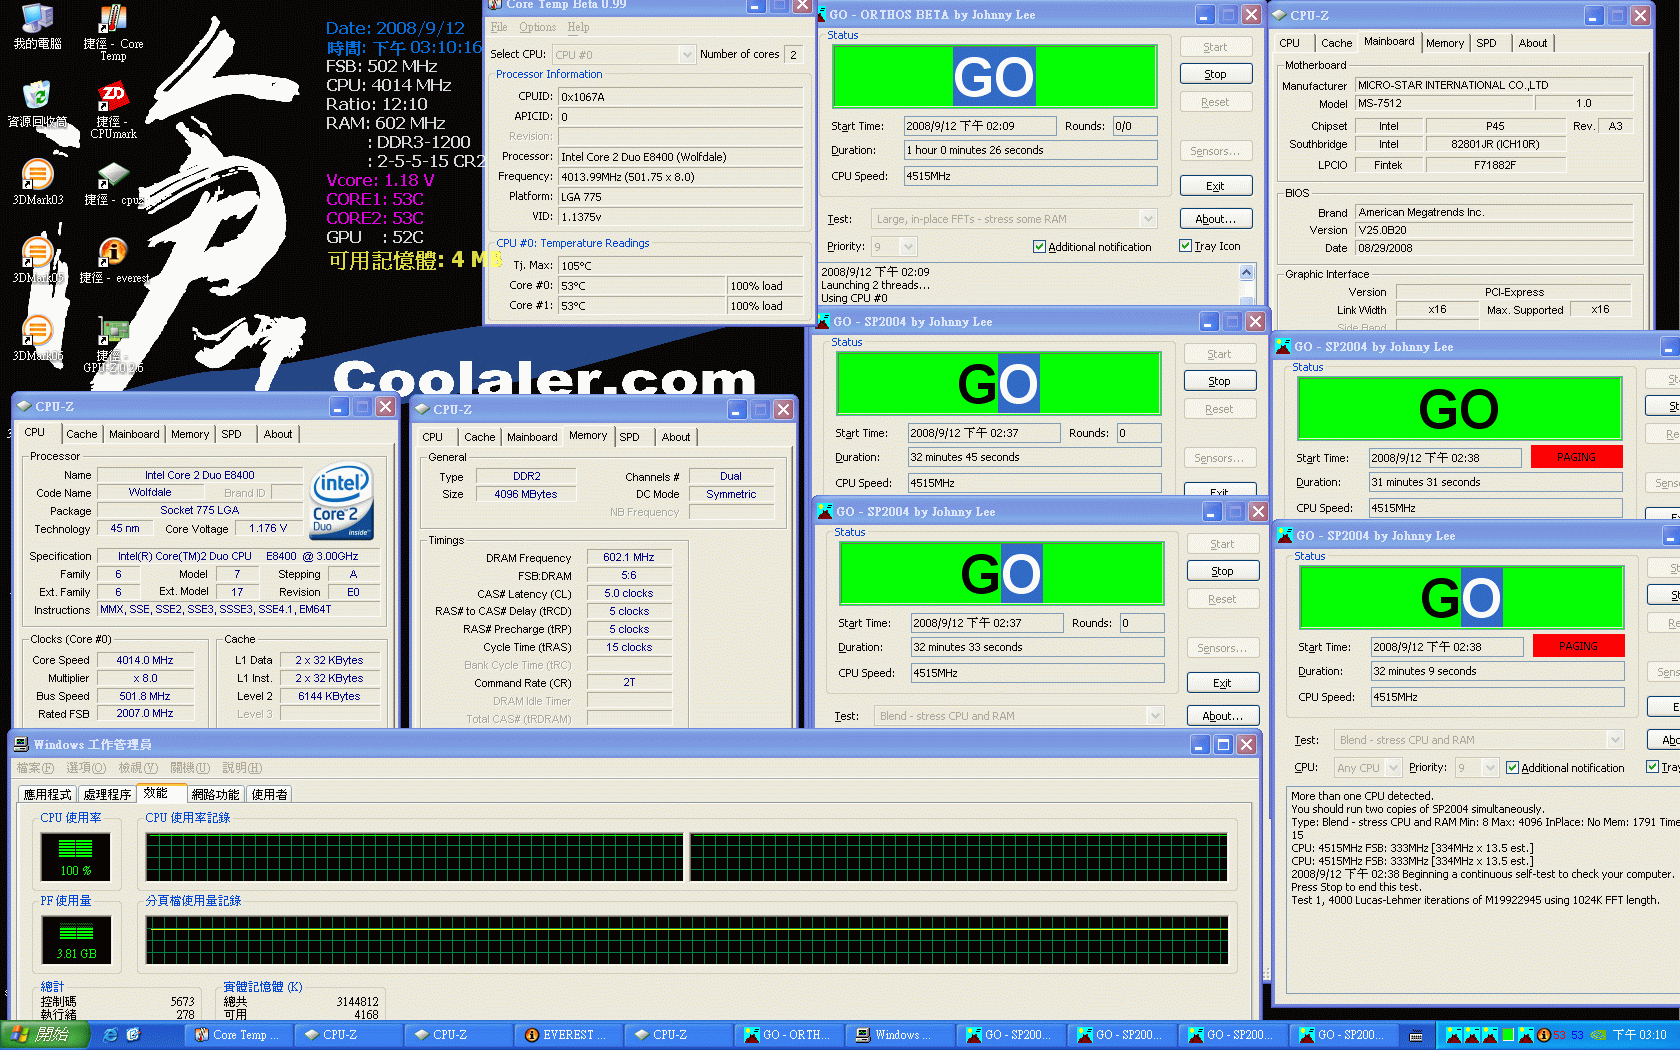The image size is (1680, 1050).
Task: Launch the 3DMark03 desktop shortcut
Action: click(37, 182)
